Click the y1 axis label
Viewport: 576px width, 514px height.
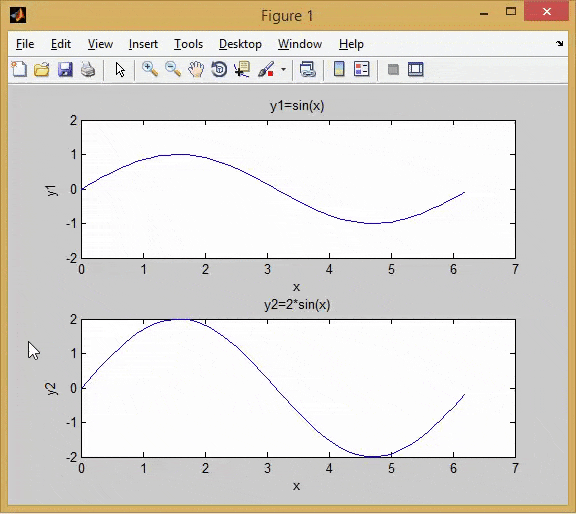pos(52,190)
